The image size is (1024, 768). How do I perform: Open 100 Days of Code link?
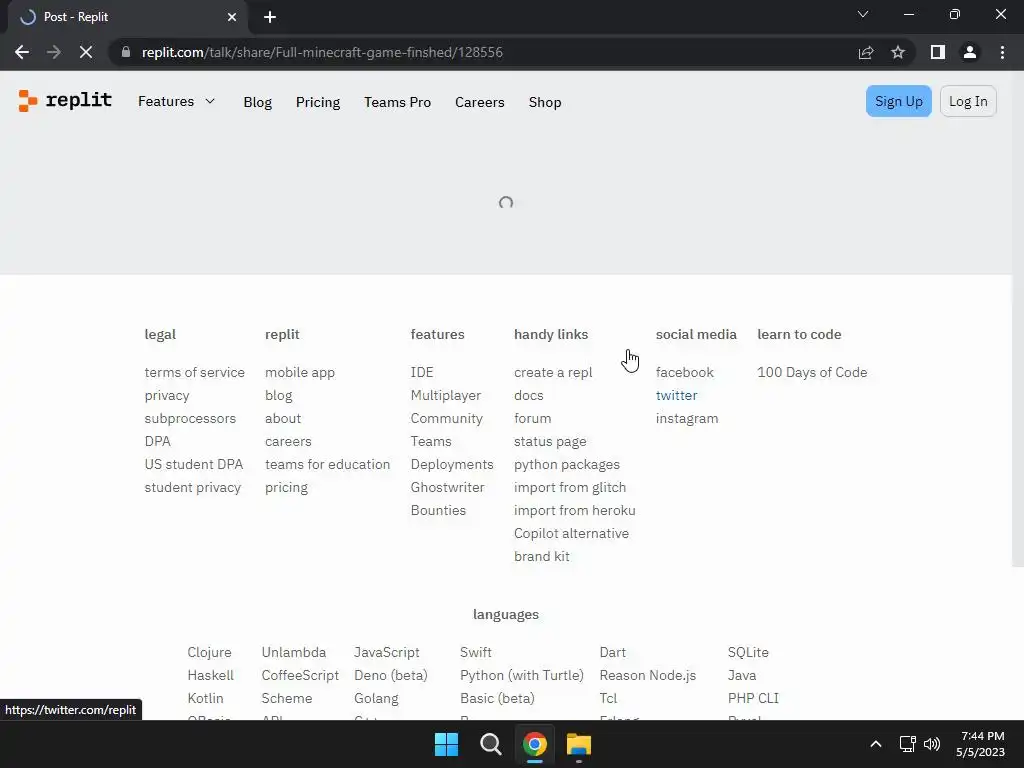click(x=812, y=372)
